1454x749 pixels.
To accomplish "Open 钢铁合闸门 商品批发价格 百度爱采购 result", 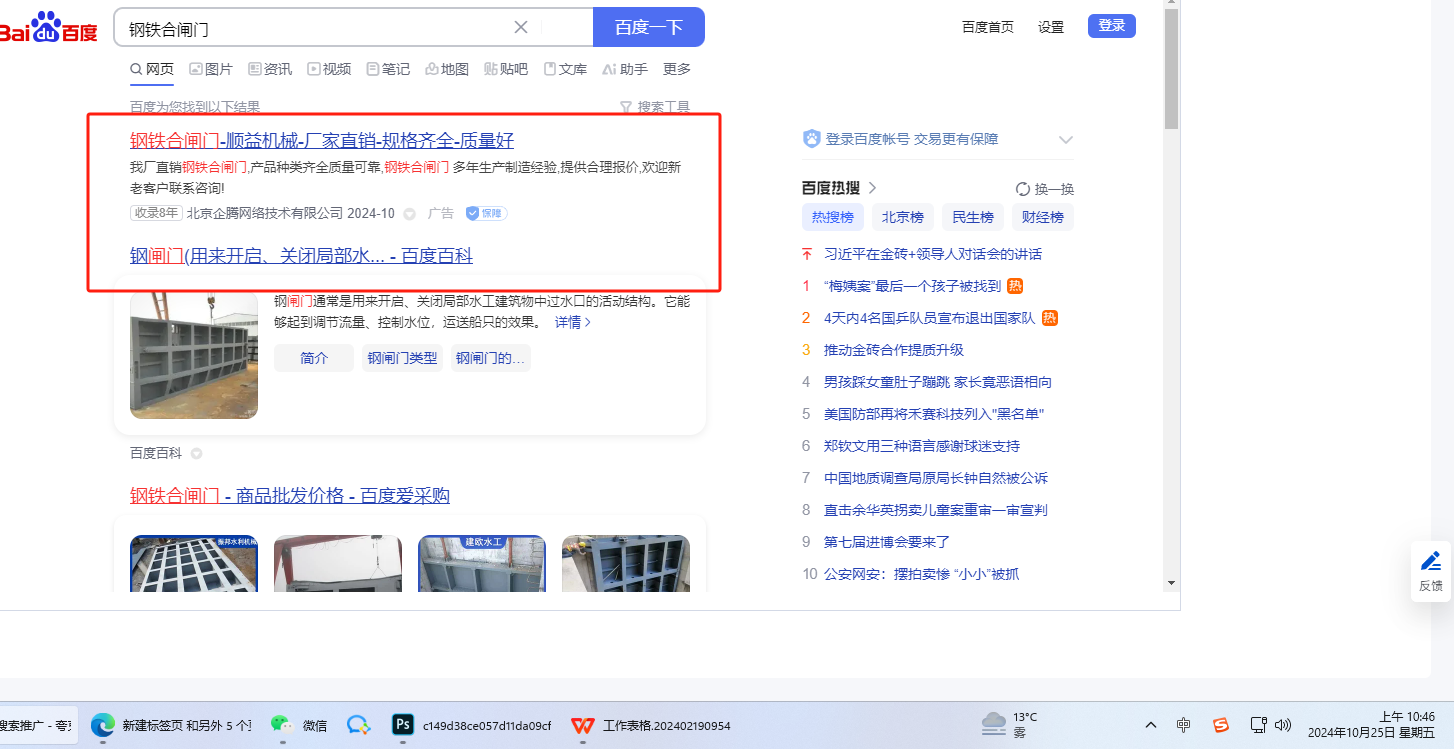I will click(290, 496).
